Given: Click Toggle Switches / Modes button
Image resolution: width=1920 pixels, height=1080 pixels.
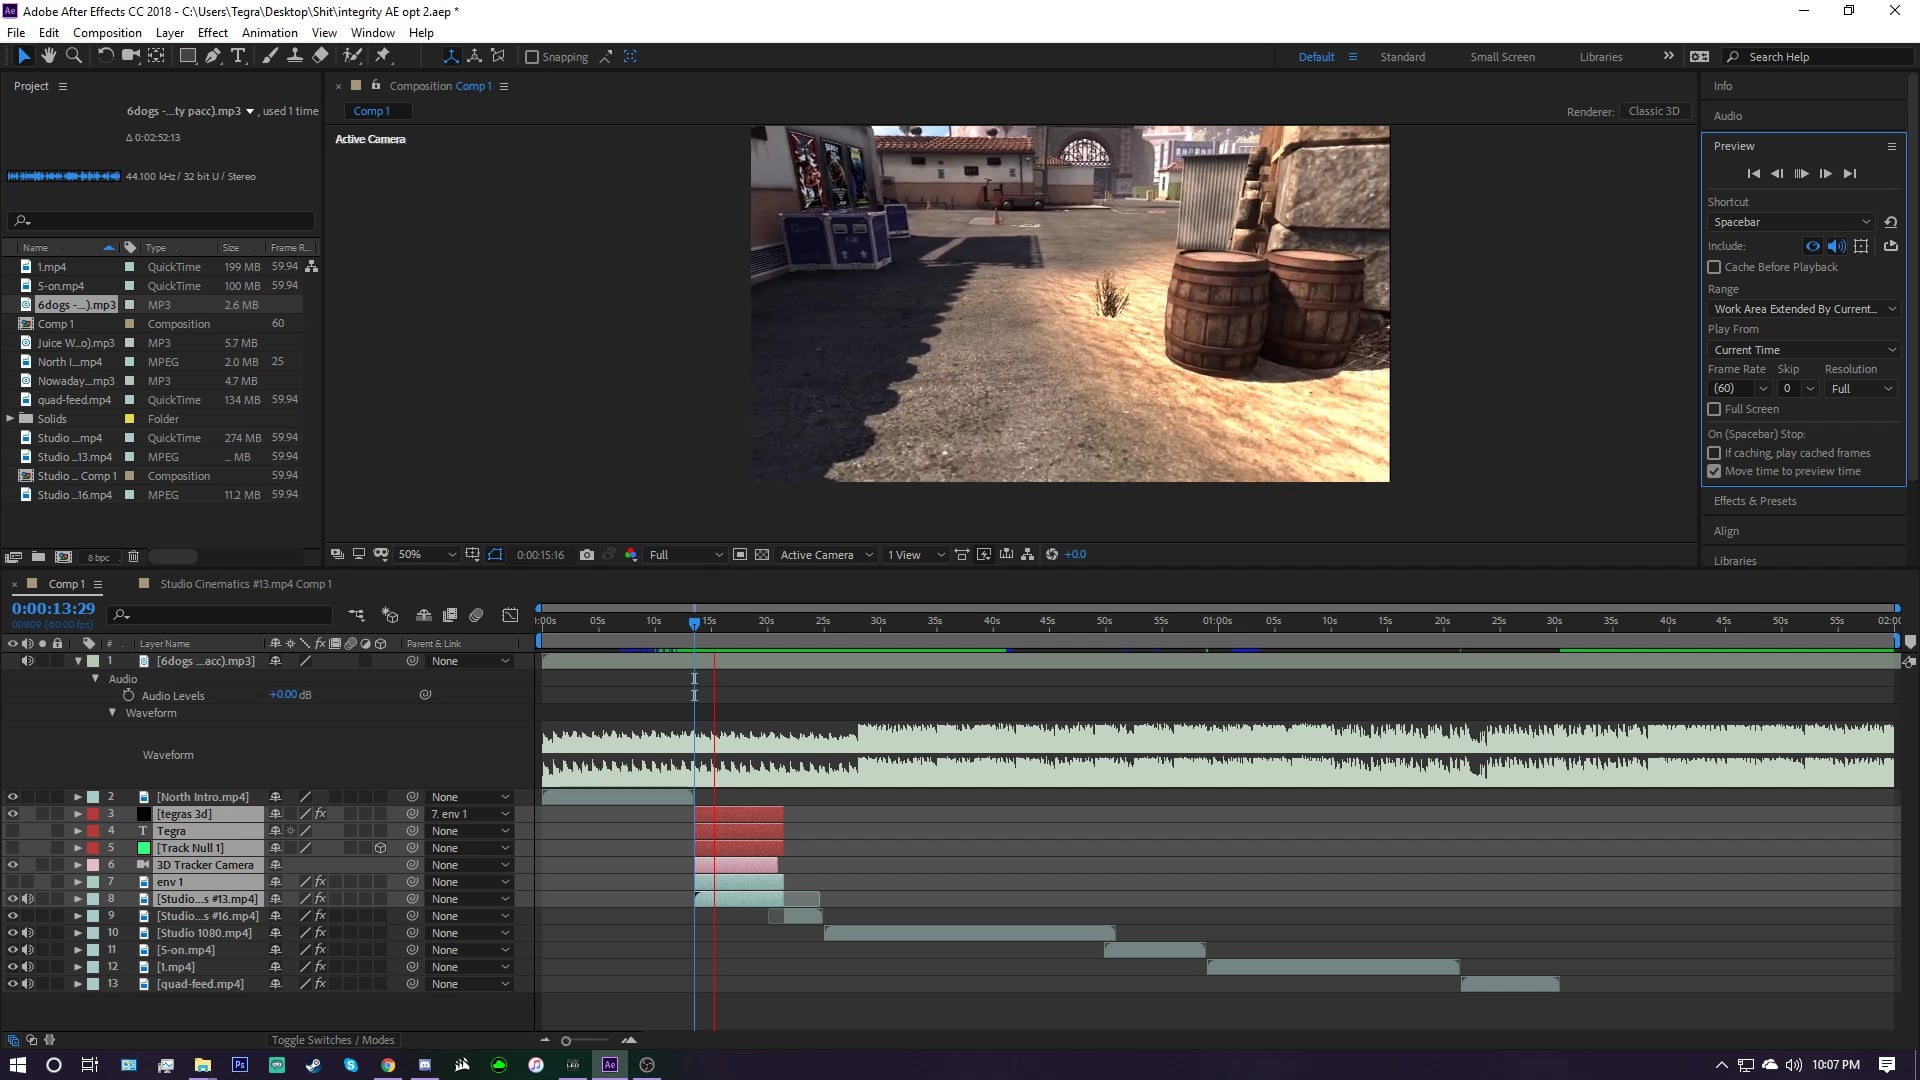Looking at the screenshot, I should click(x=333, y=1040).
